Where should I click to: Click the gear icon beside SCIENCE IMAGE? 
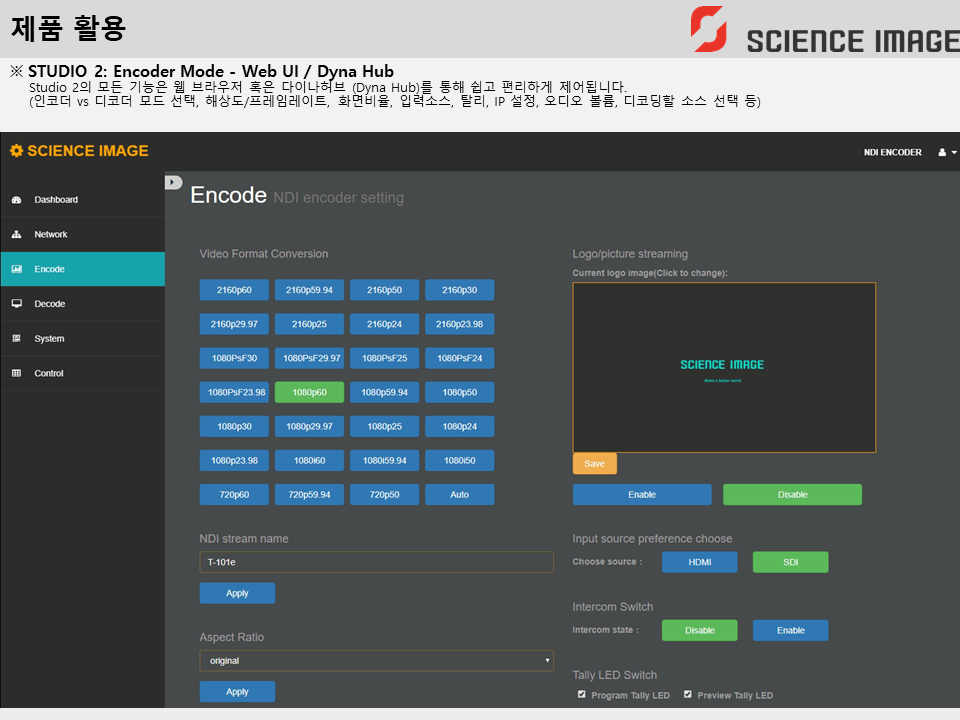click(x=17, y=151)
